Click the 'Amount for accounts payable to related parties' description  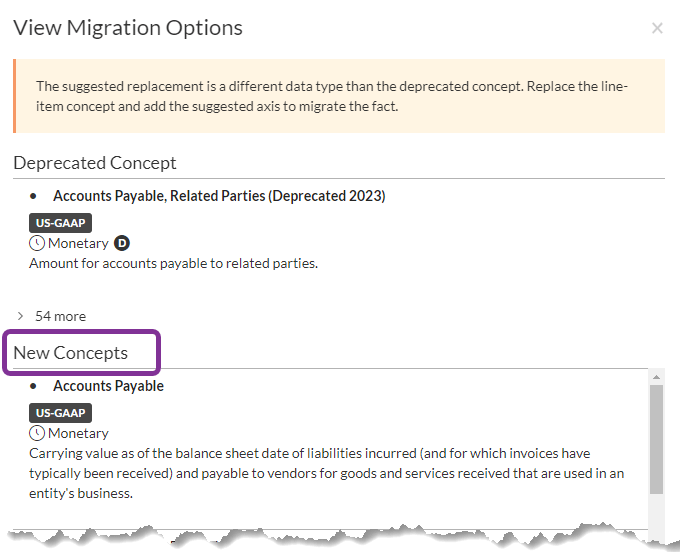pos(173,263)
